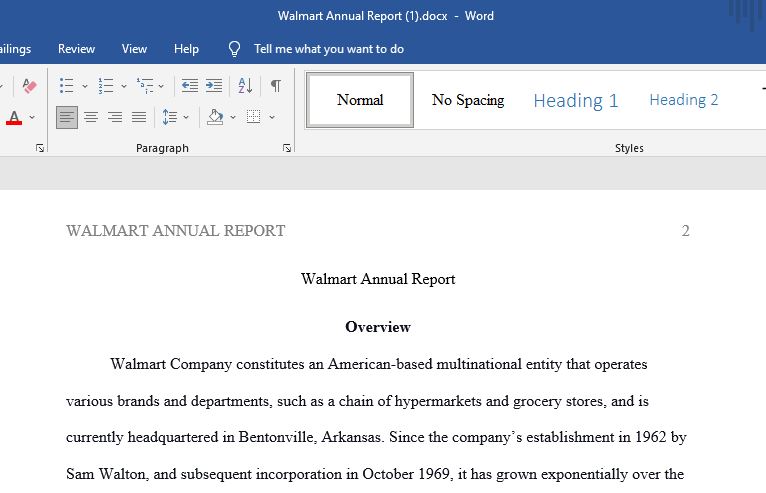Apply the Heading 2 style
Image resolution: width=766 pixels, height=493 pixels.
683,100
